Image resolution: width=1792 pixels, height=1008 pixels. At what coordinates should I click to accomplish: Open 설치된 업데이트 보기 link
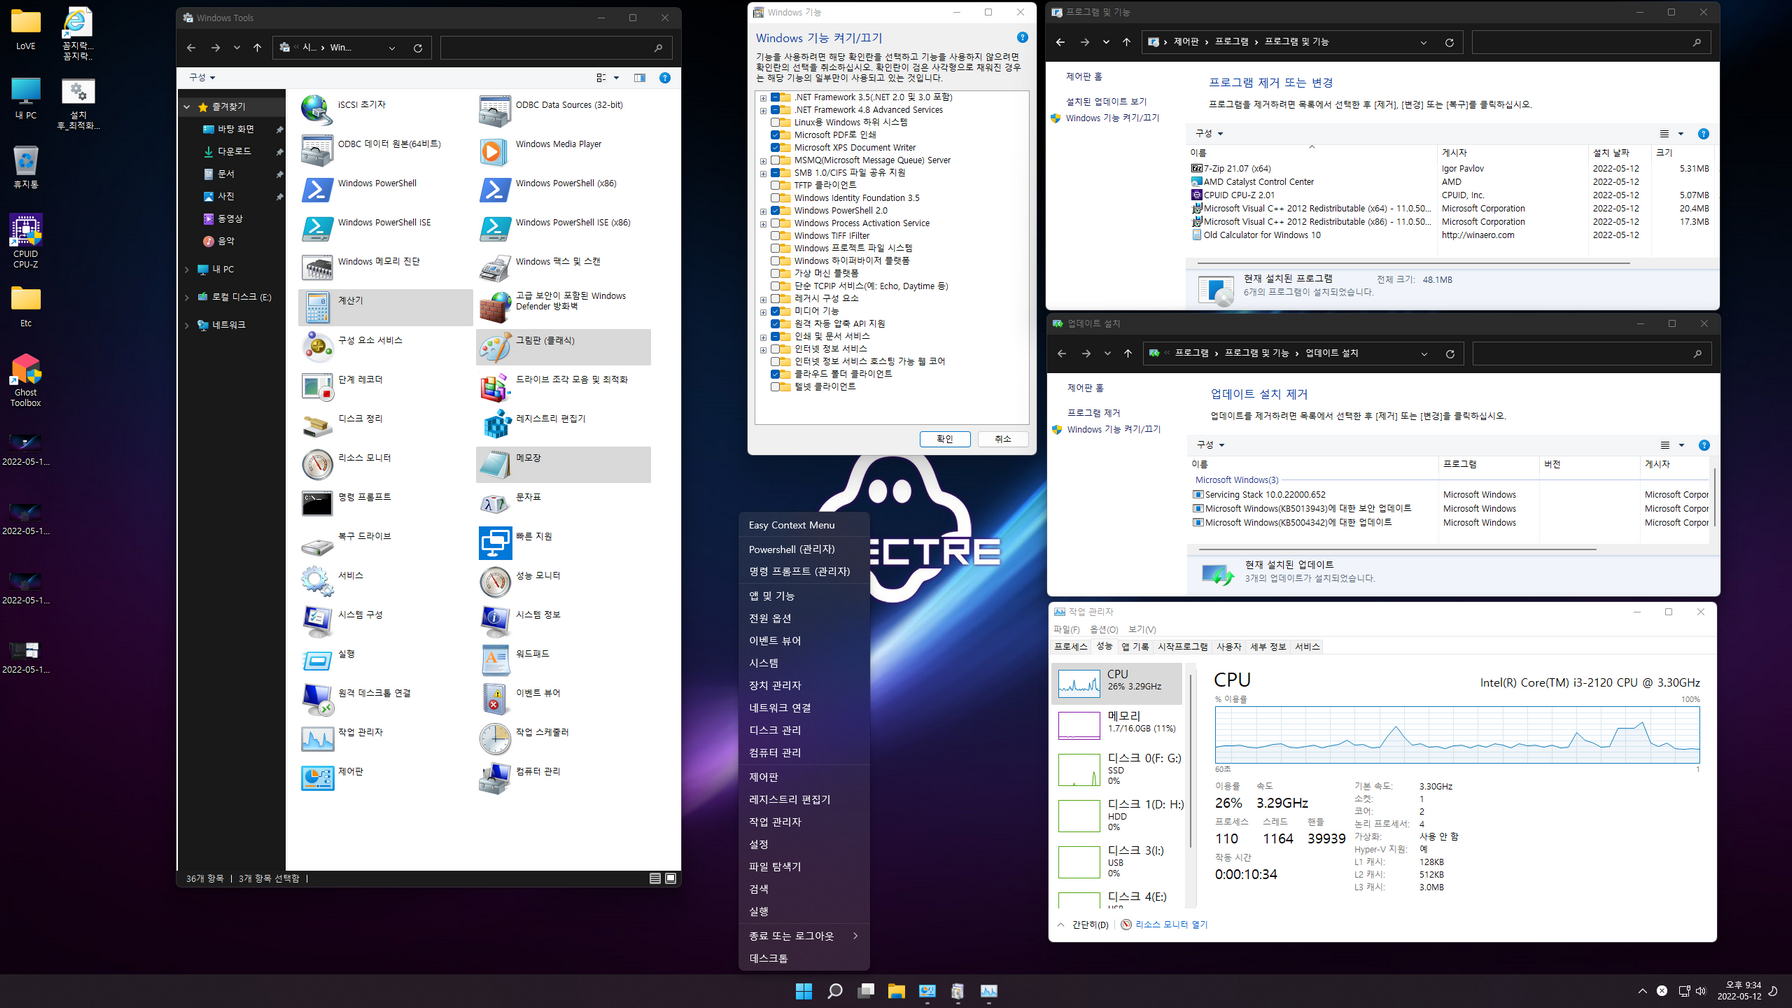pyautogui.click(x=1106, y=102)
